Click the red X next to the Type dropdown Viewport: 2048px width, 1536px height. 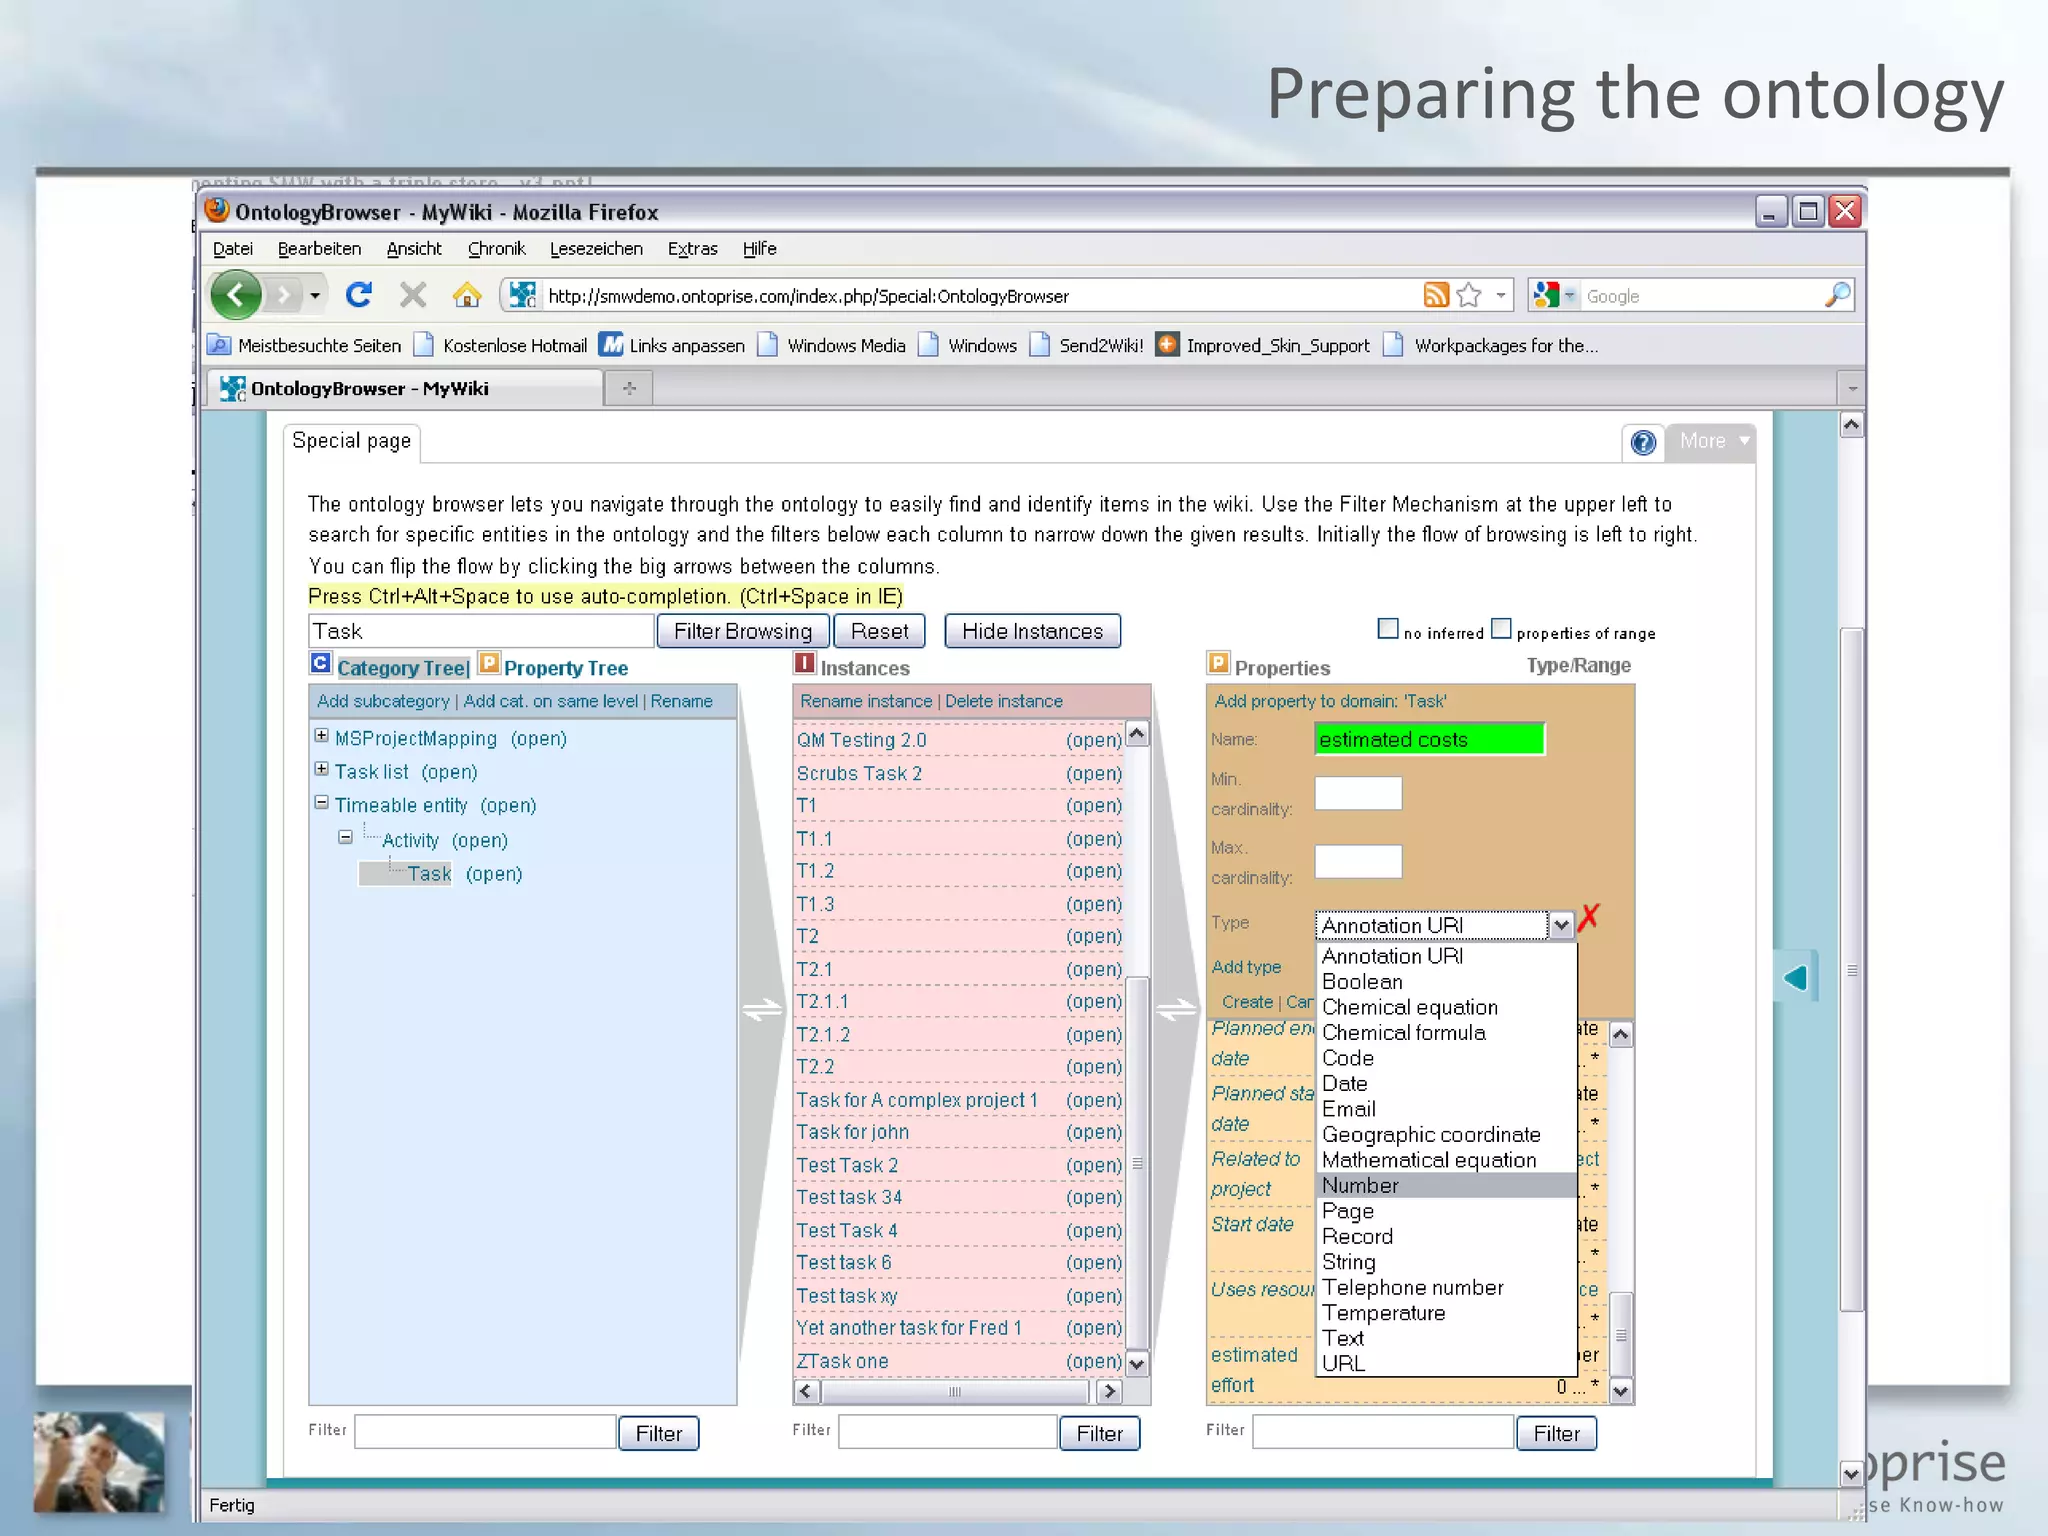[x=1590, y=916]
